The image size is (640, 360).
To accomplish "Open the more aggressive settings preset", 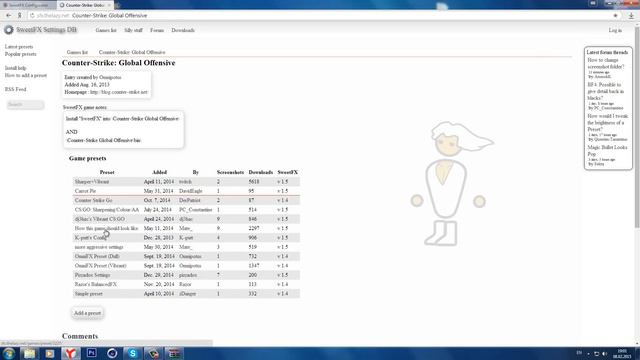I will click(x=99, y=247).
